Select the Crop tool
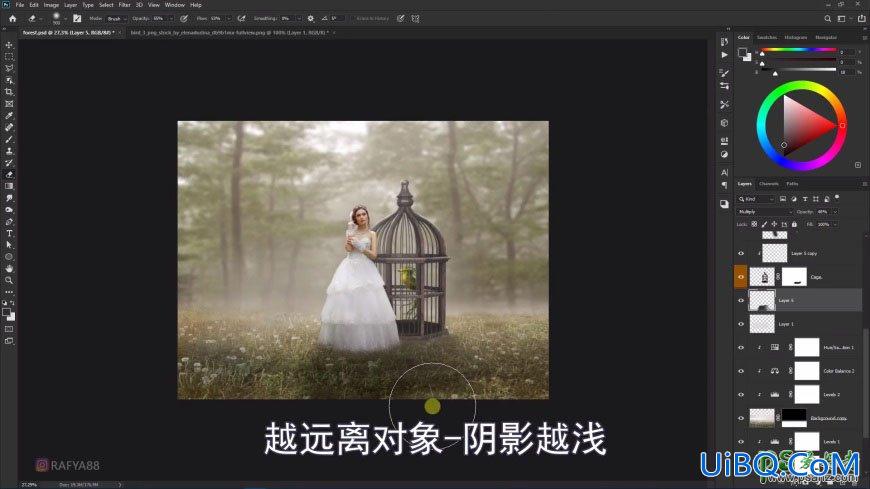 click(9, 92)
